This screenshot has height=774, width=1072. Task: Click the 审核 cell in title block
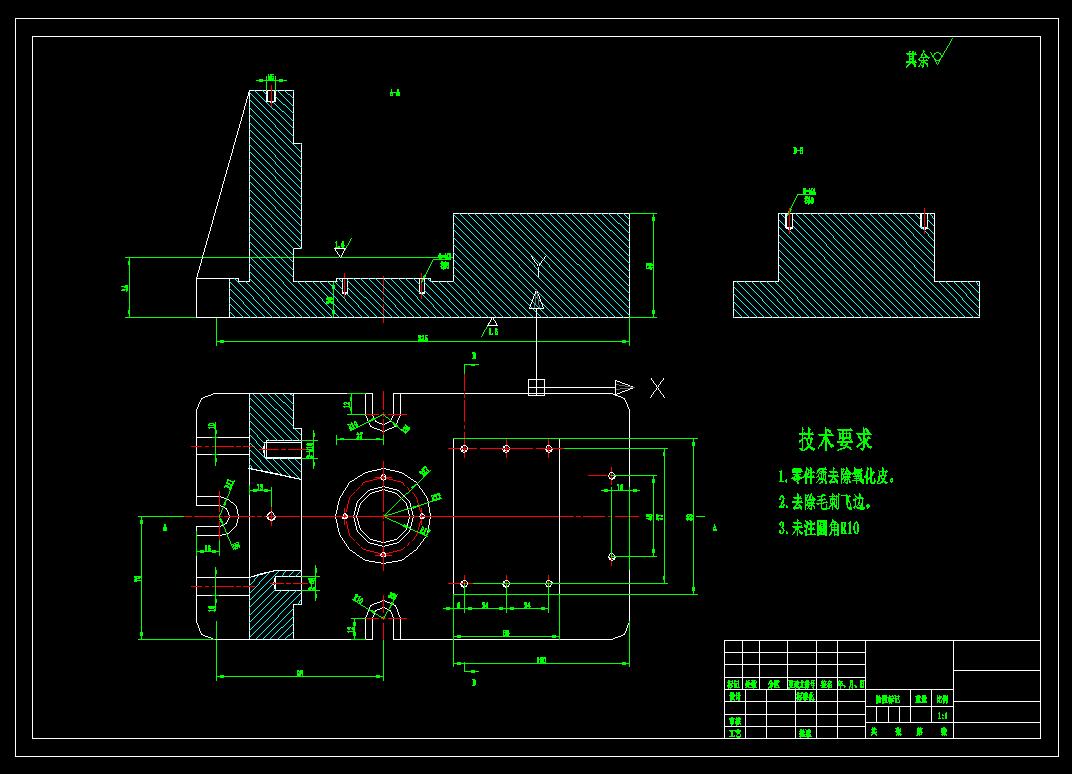(734, 721)
